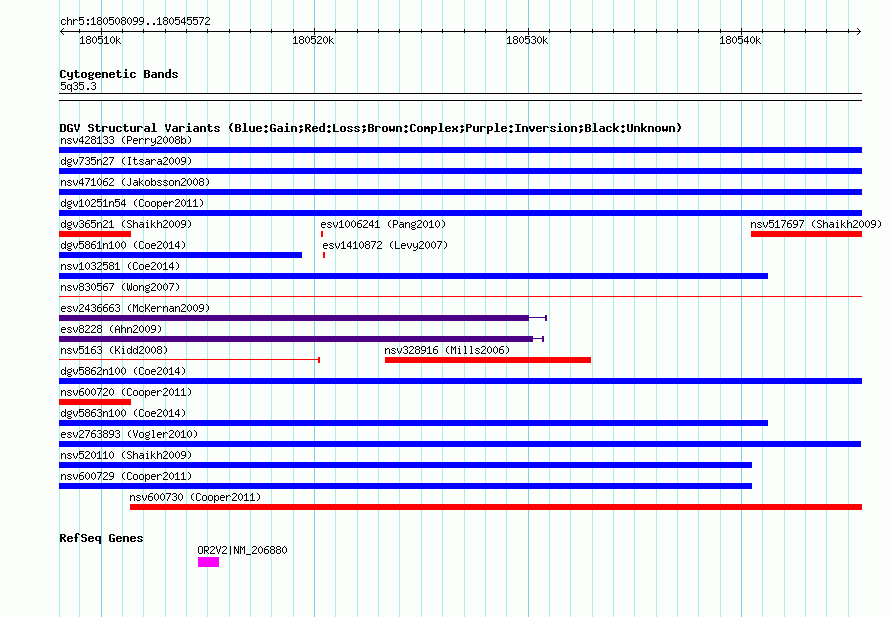This screenshot has height=617, width=890.
Task: Click the nsv517697 (Shaikh2009) label
Action: (x=816, y=224)
